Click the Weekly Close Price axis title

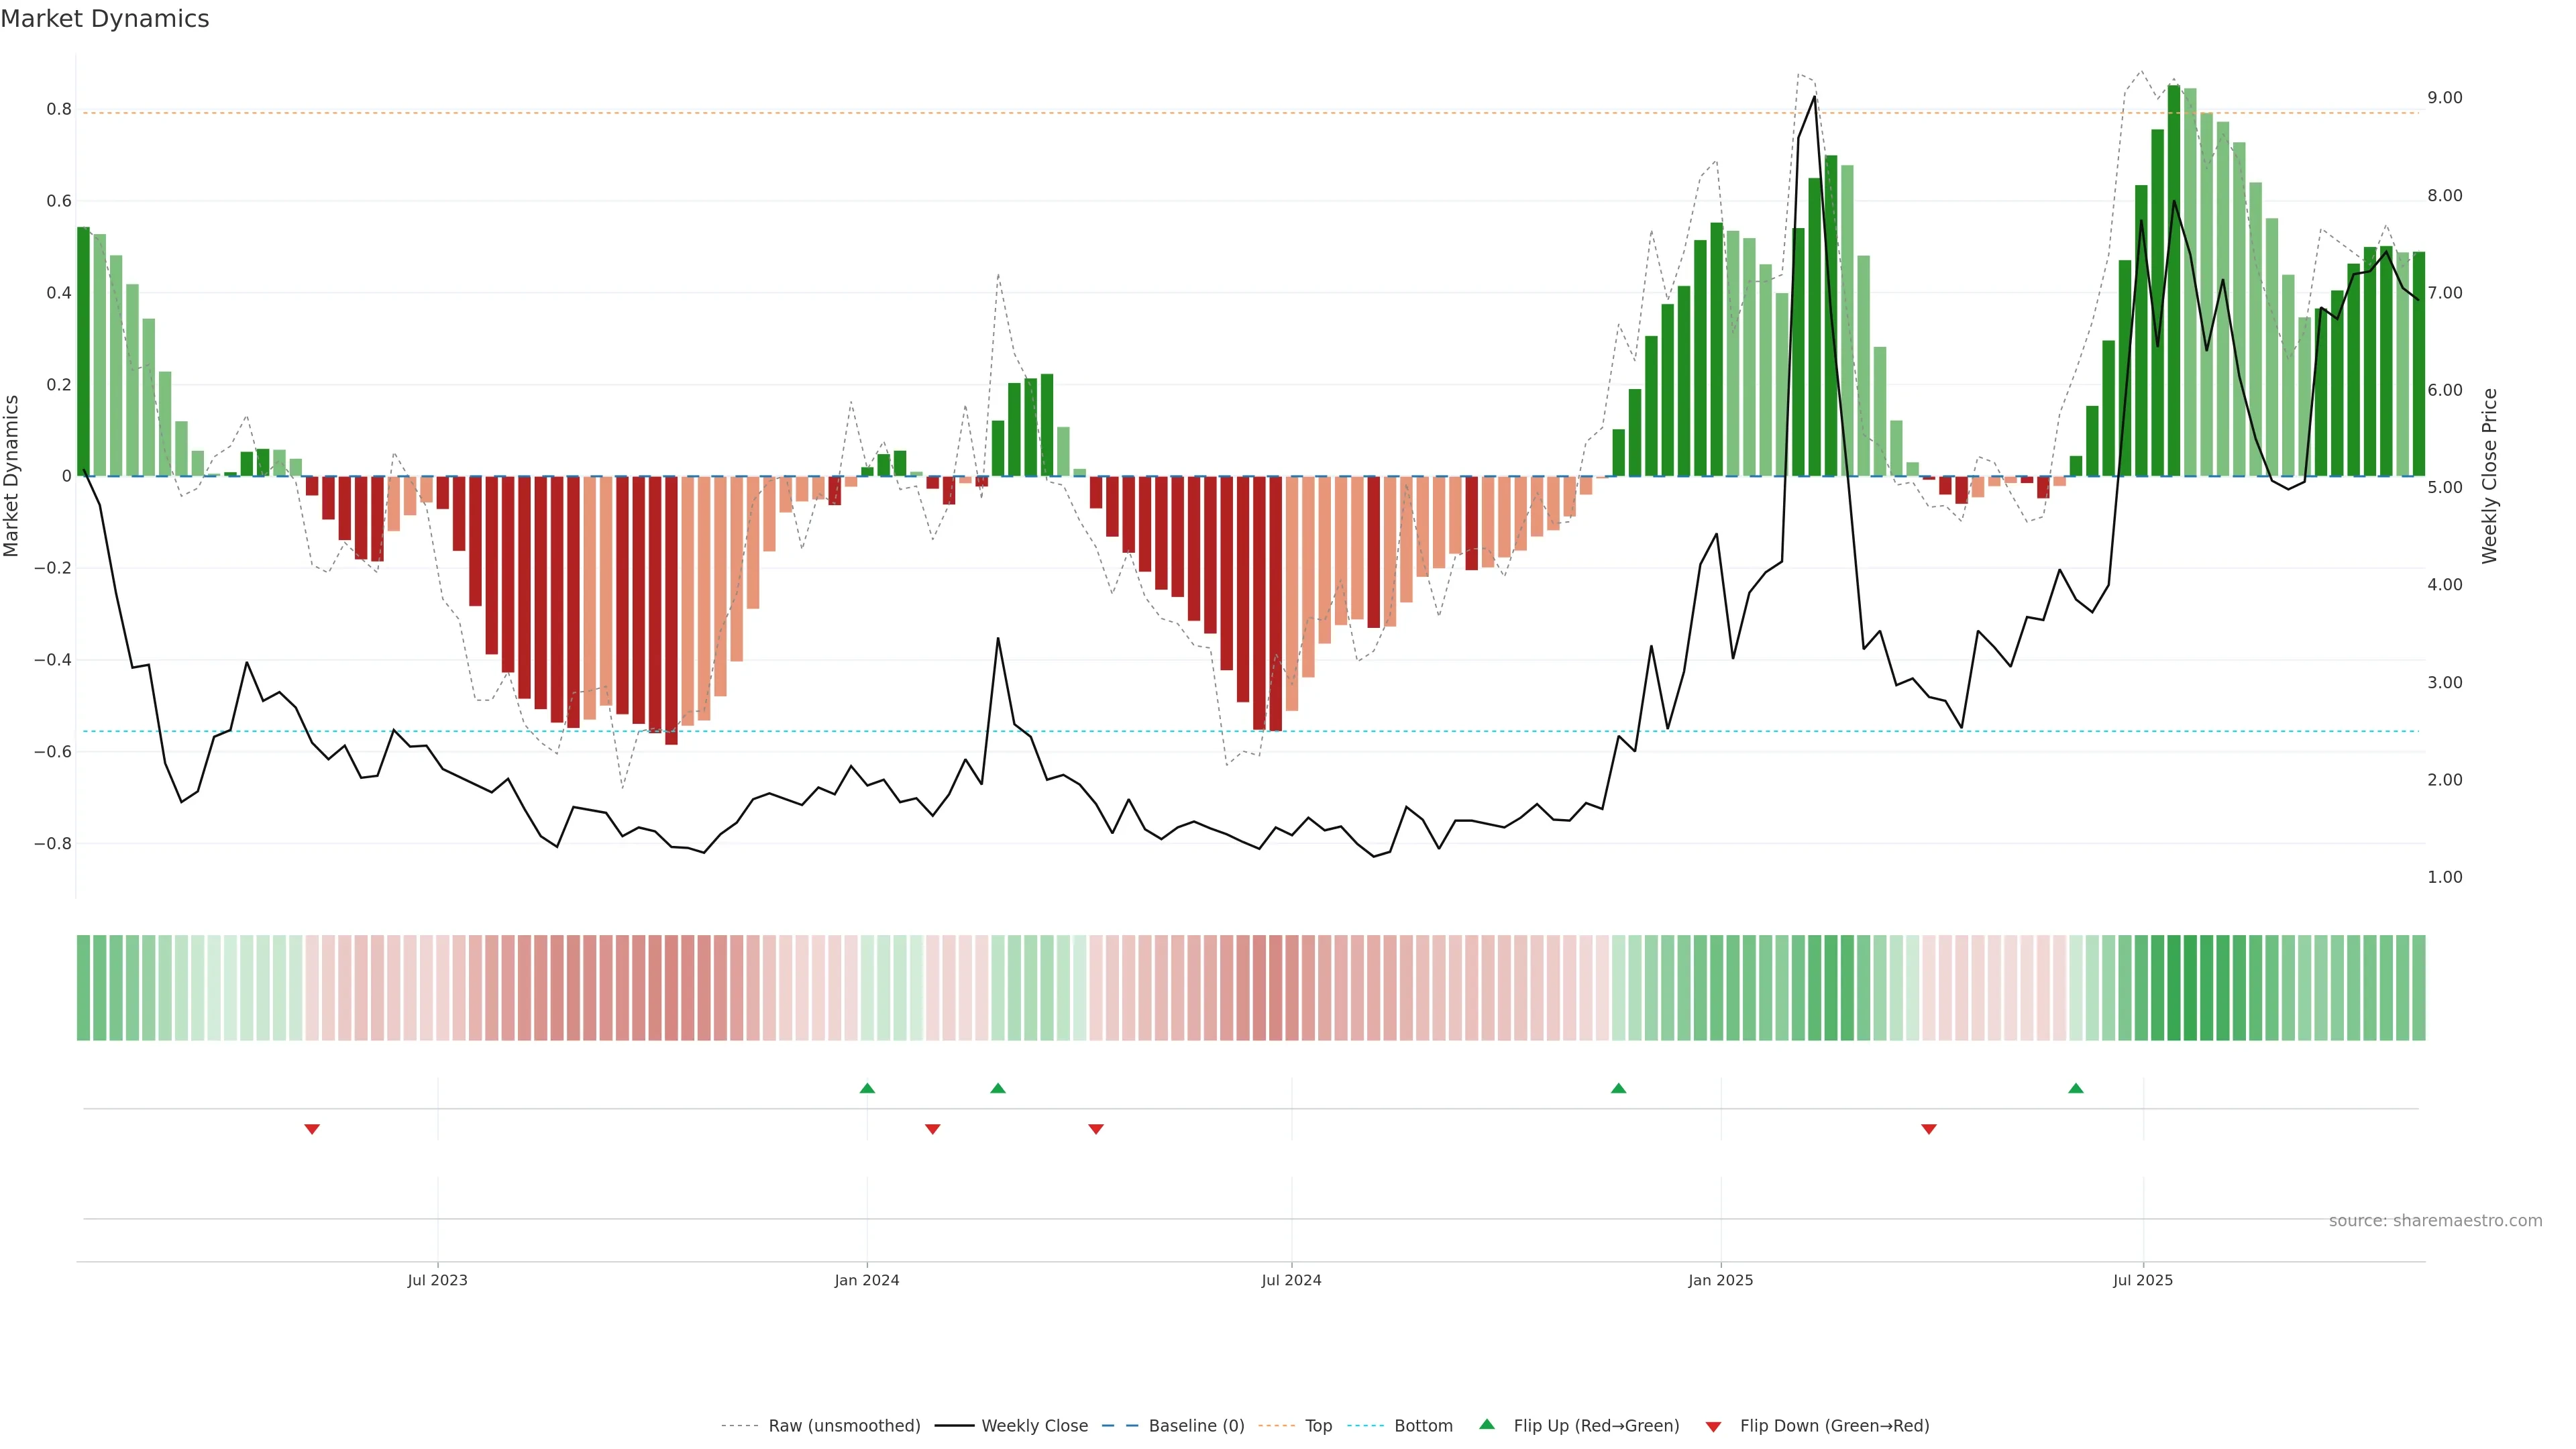(x=2489, y=476)
